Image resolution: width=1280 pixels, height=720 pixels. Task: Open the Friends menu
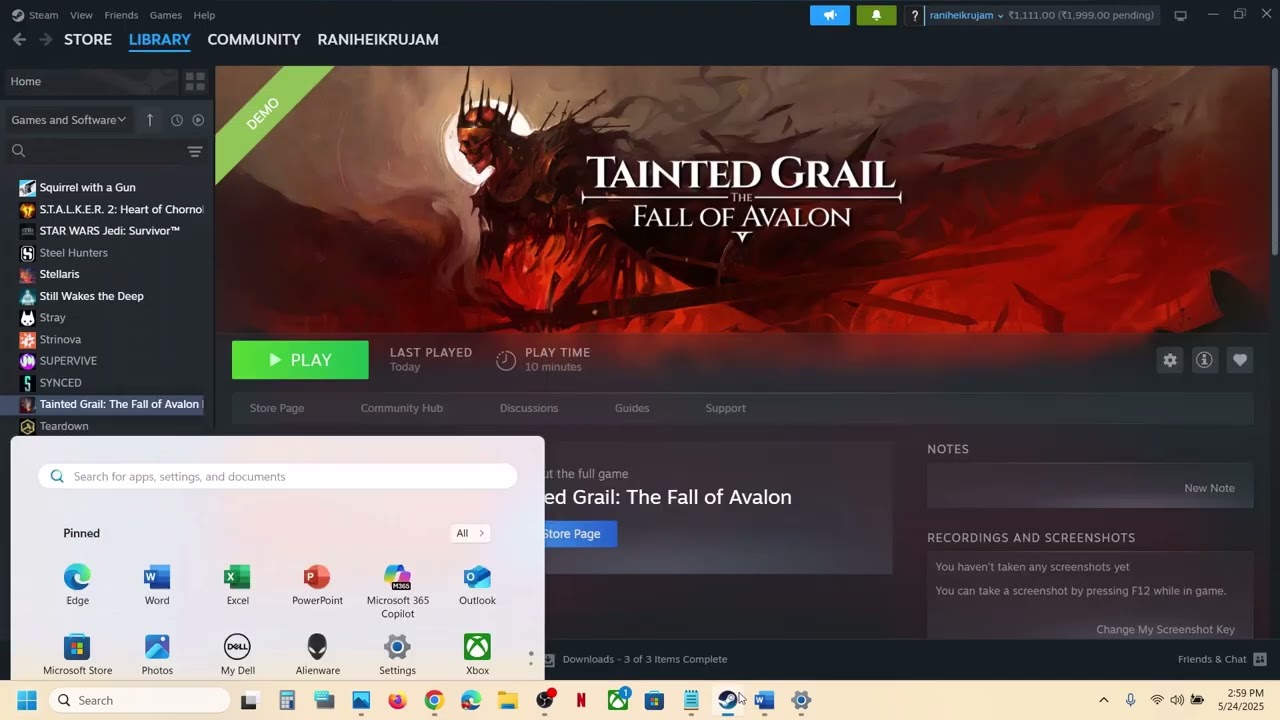coord(121,15)
